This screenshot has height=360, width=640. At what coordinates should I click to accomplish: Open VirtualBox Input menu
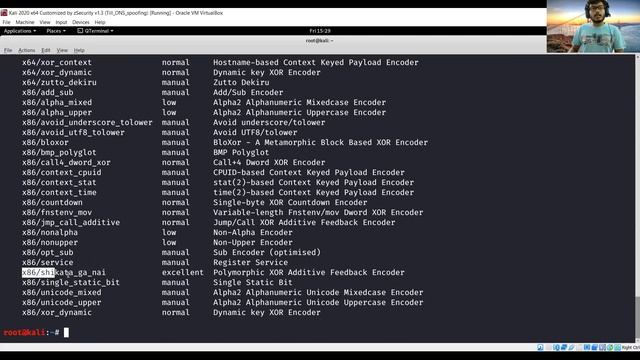click(61, 22)
